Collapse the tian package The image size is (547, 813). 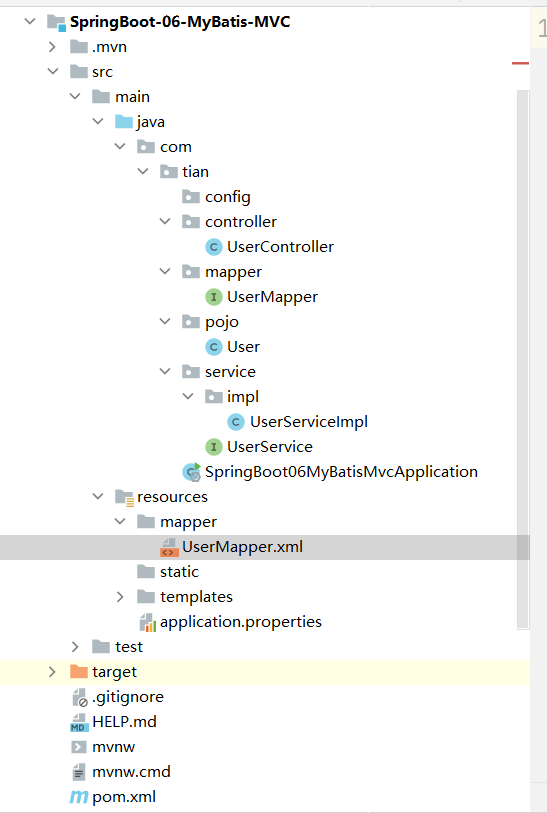point(143,171)
